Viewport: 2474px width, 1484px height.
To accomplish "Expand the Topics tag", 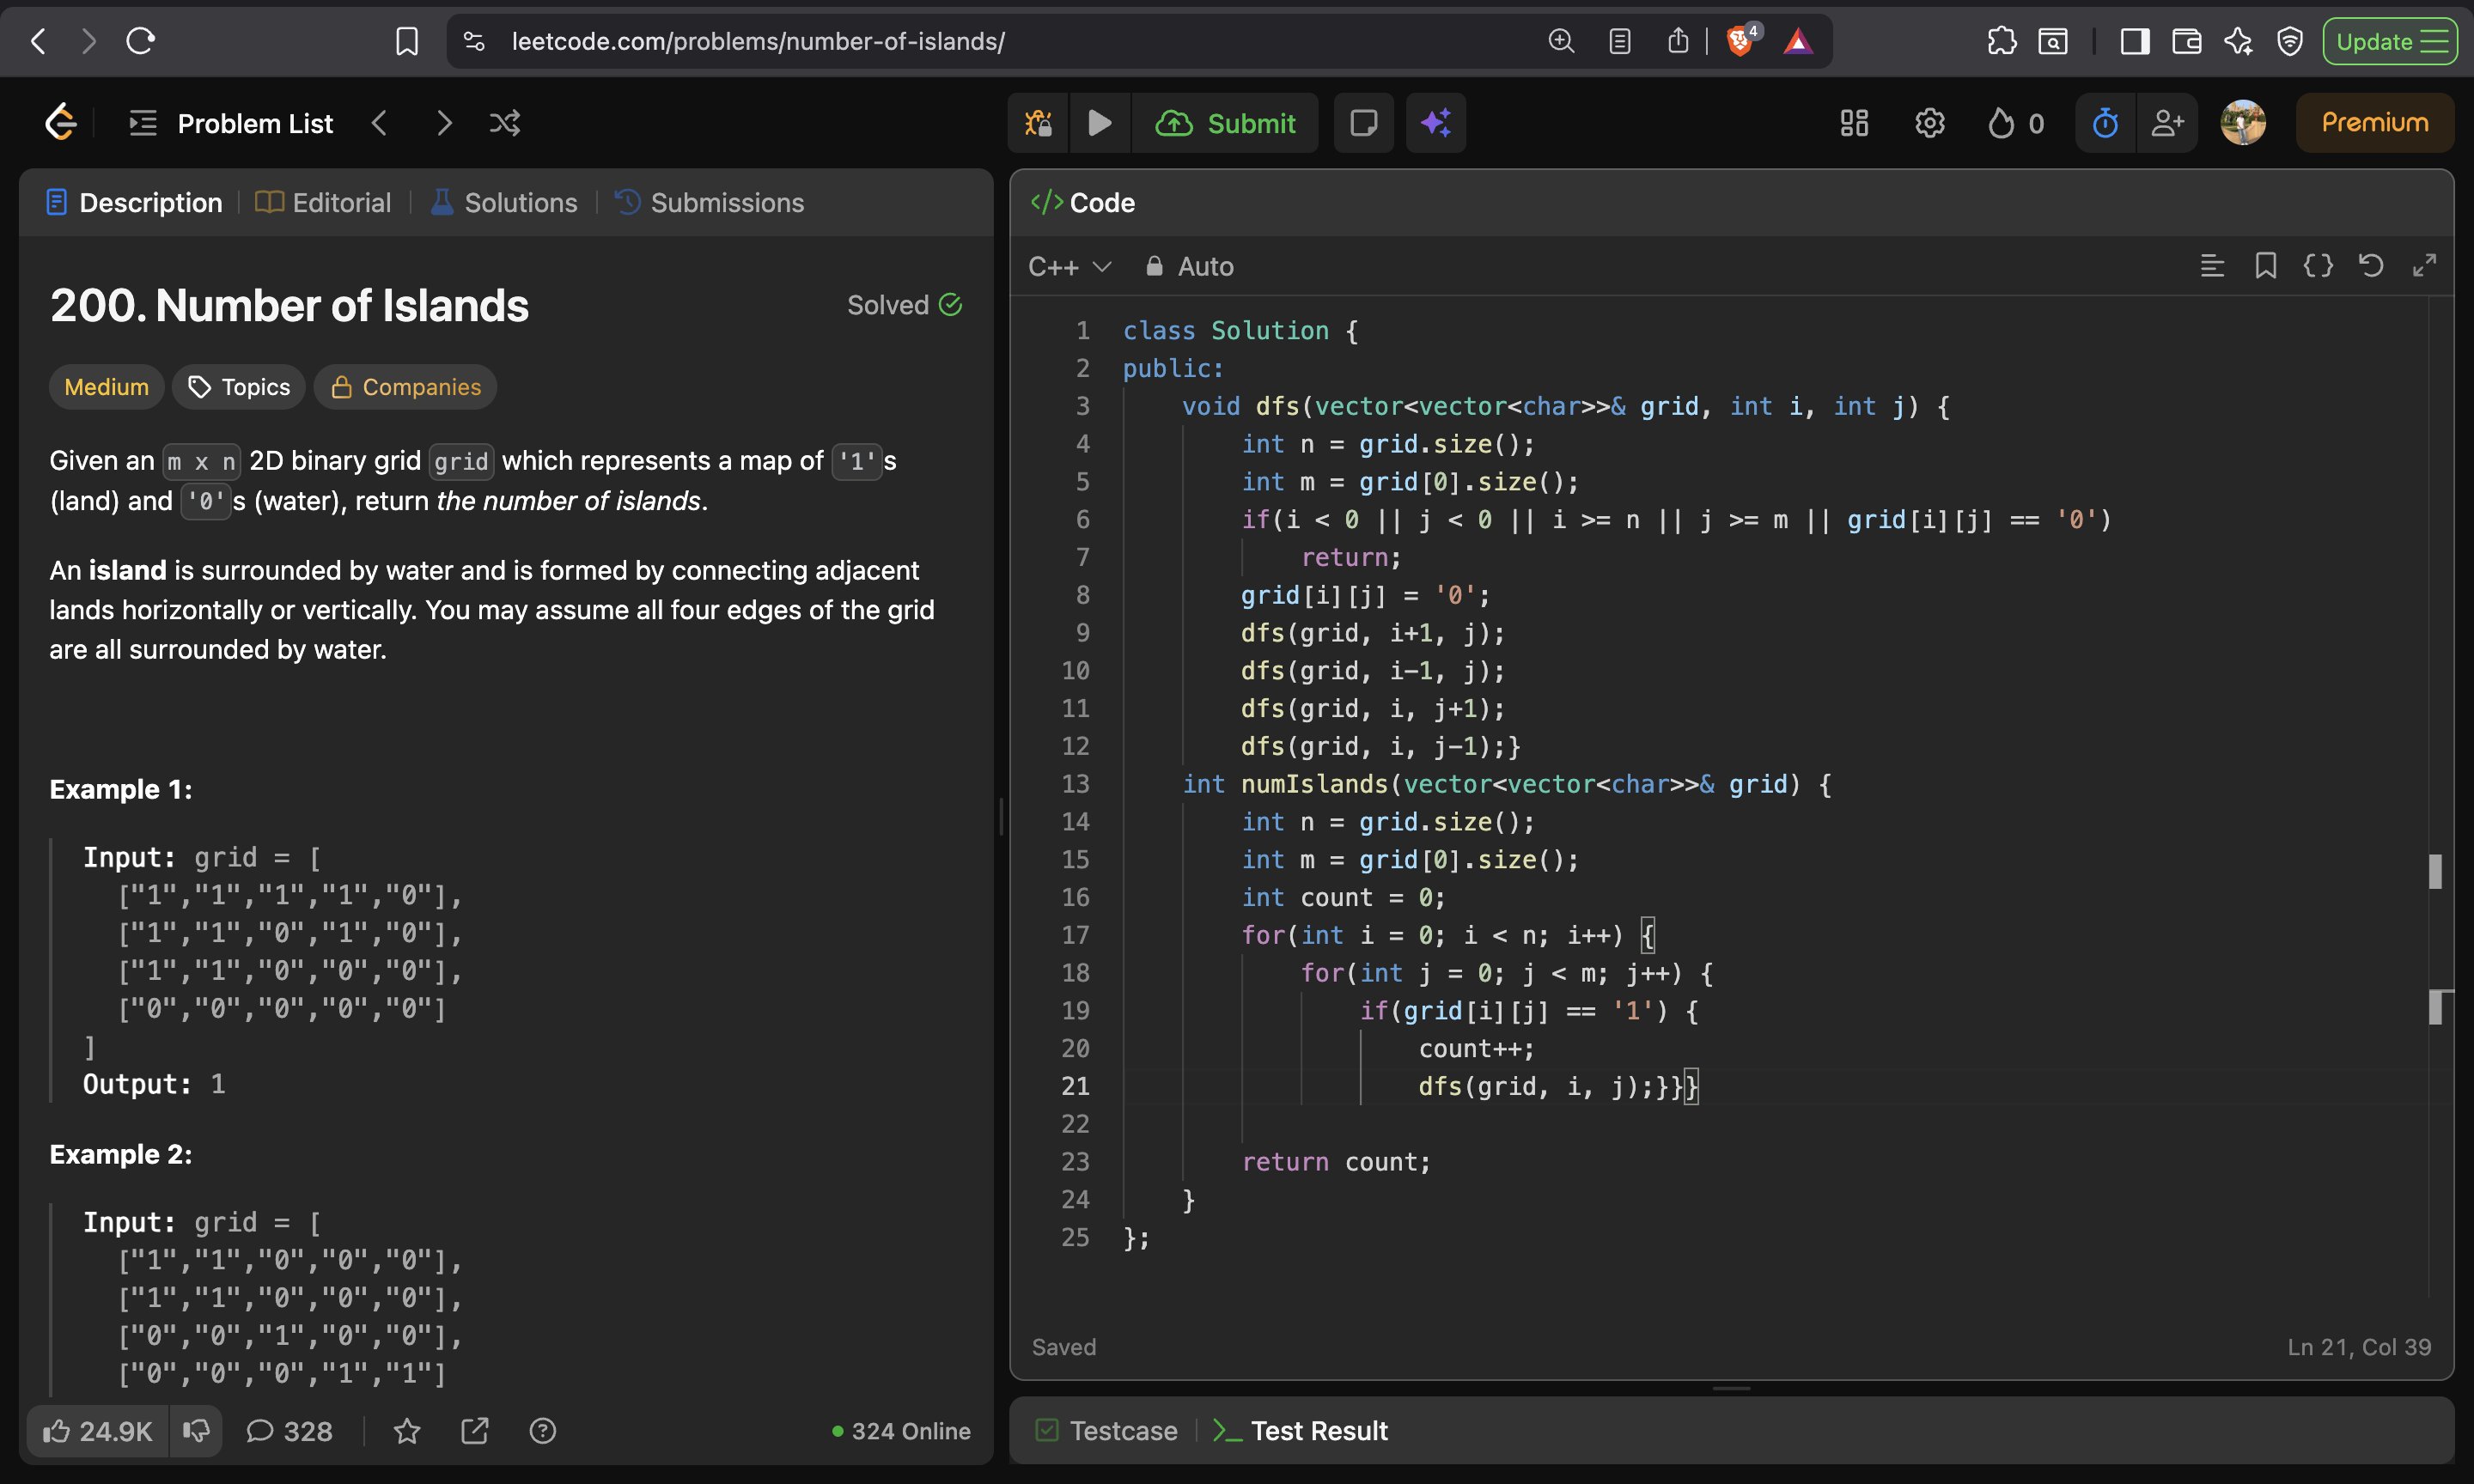I will pyautogui.click(x=240, y=387).
